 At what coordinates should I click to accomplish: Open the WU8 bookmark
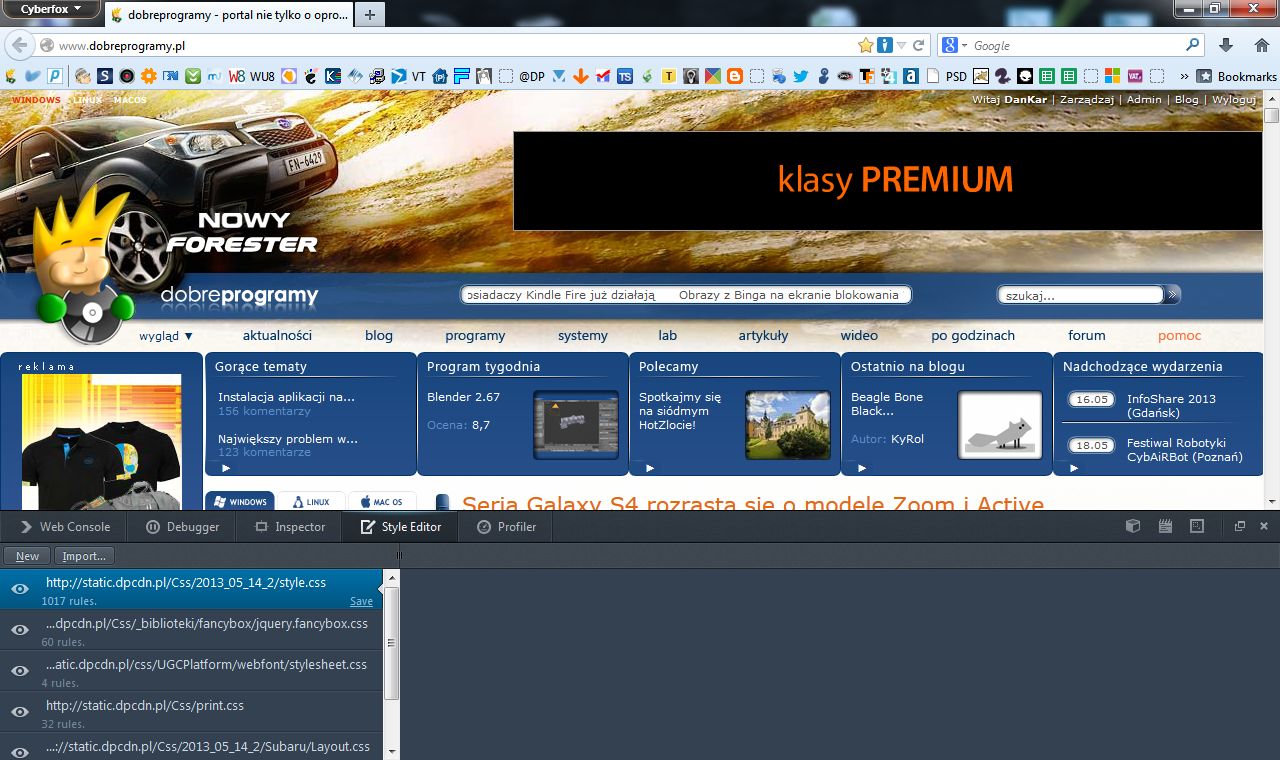coord(262,76)
